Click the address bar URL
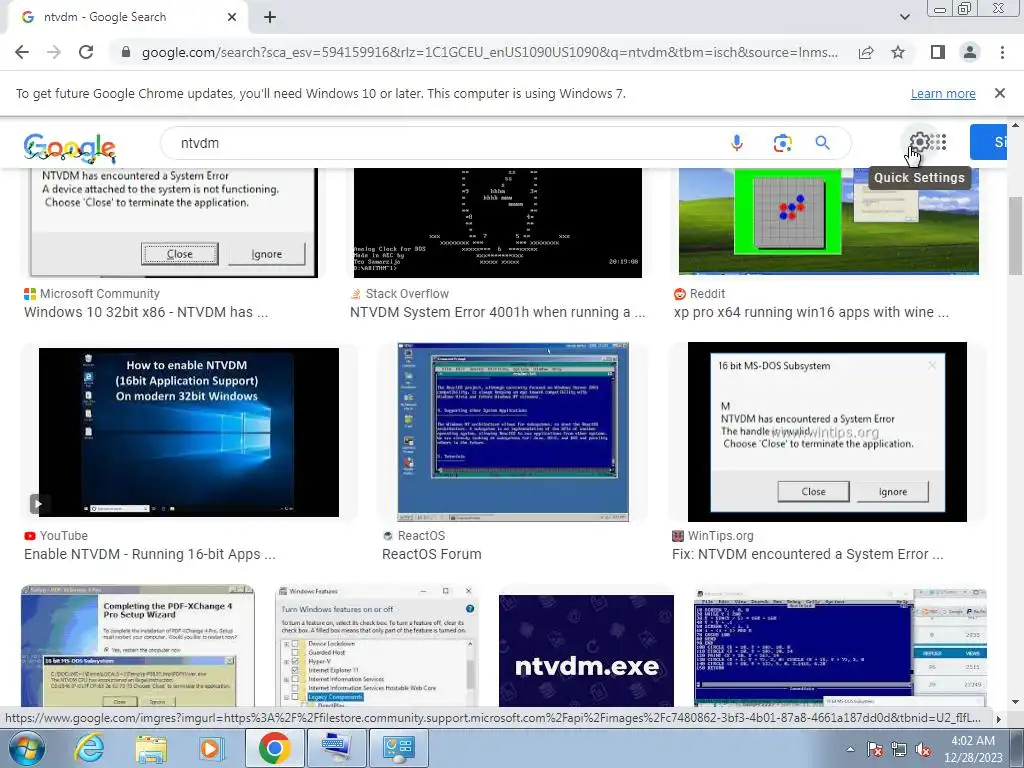 pyautogui.click(x=490, y=52)
